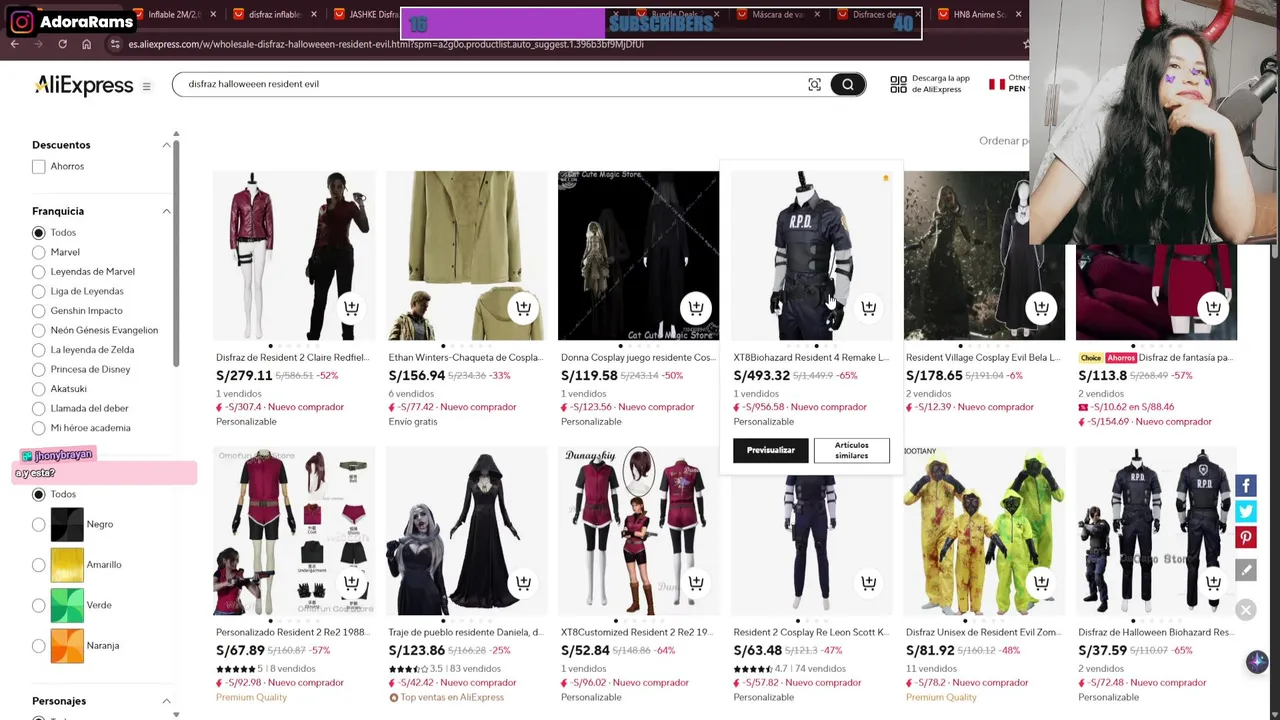Select La leyenda de Zelda radio option
The height and width of the screenshot is (720, 1280).
pos(38,350)
